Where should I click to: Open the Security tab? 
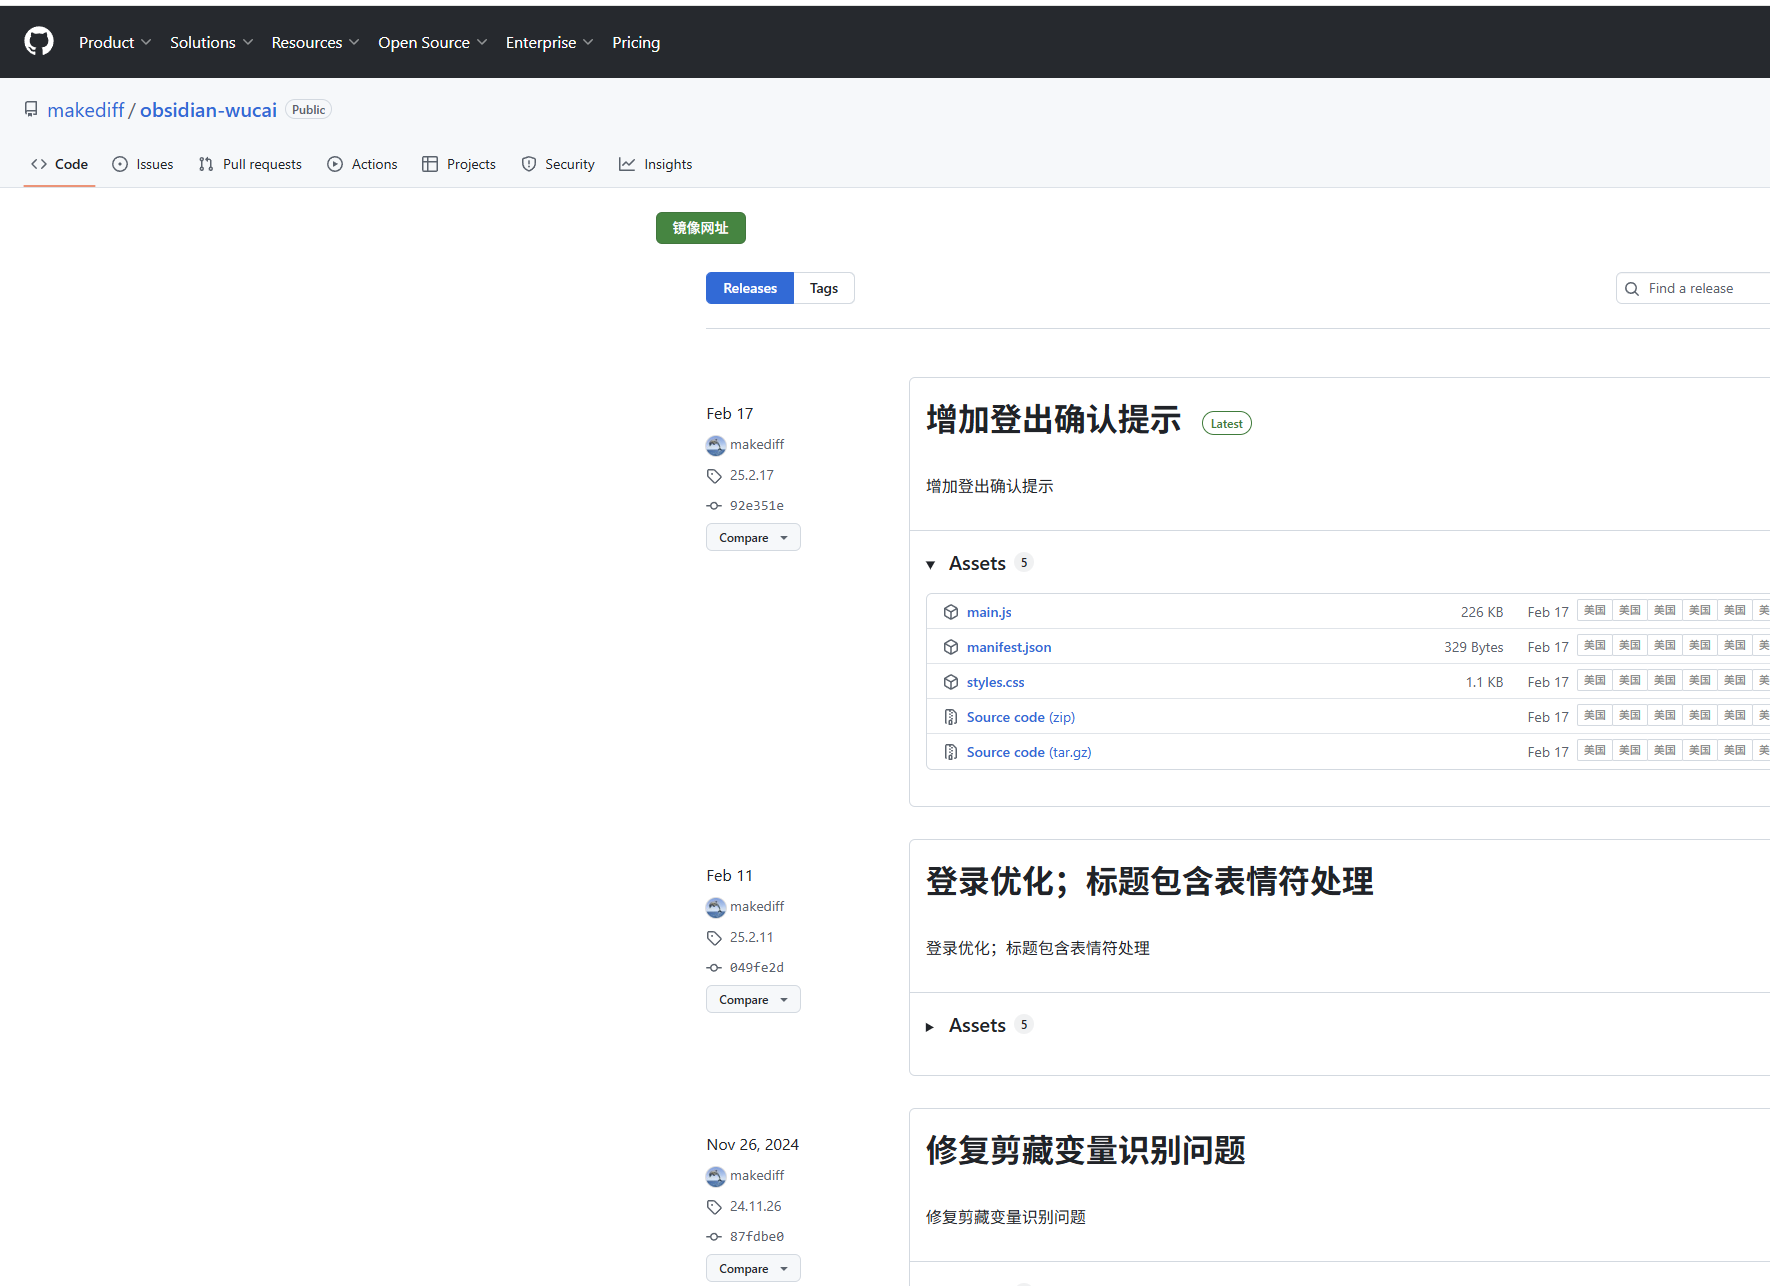coord(558,164)
